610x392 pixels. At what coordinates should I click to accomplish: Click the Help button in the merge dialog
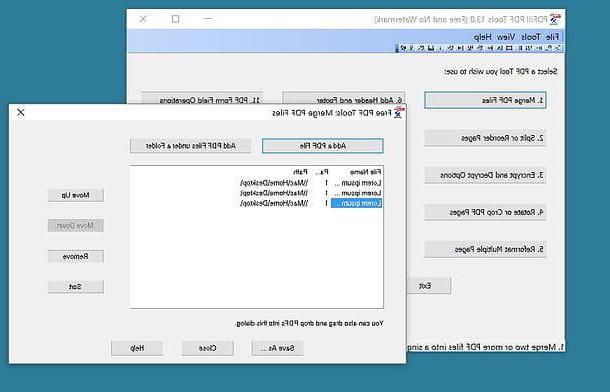pos(137,348)
